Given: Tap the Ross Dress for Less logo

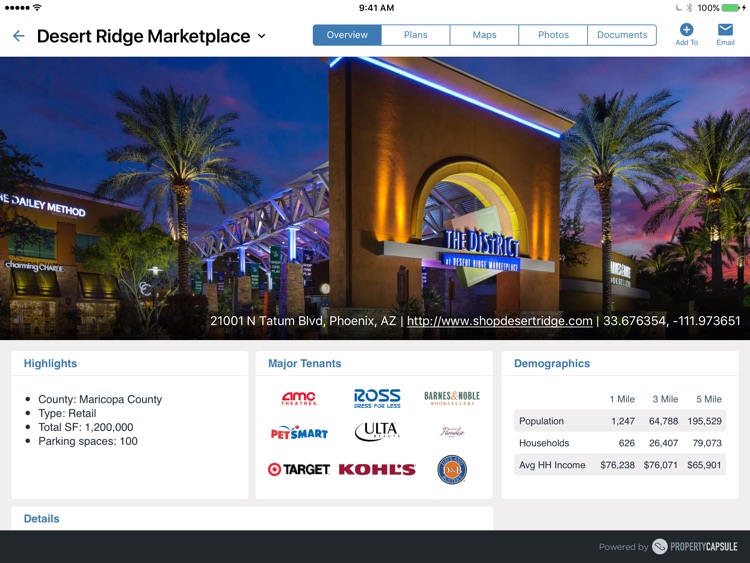Looking at the screenshot, I should coord(377,398).
